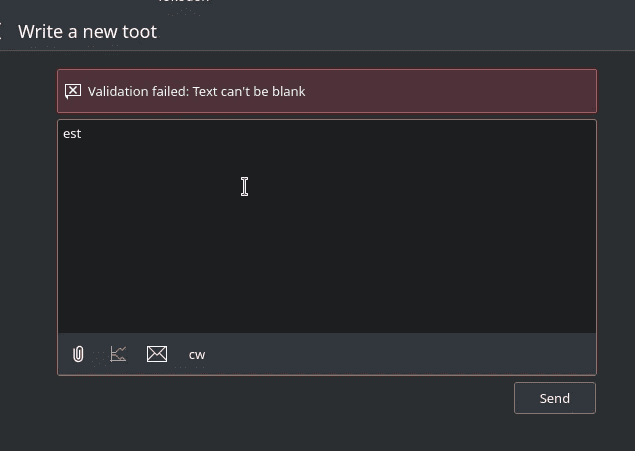The image size is (635, 451).
Task: Select the 'Validation failed: Text can't be blank' message
Action: point(196,91)
